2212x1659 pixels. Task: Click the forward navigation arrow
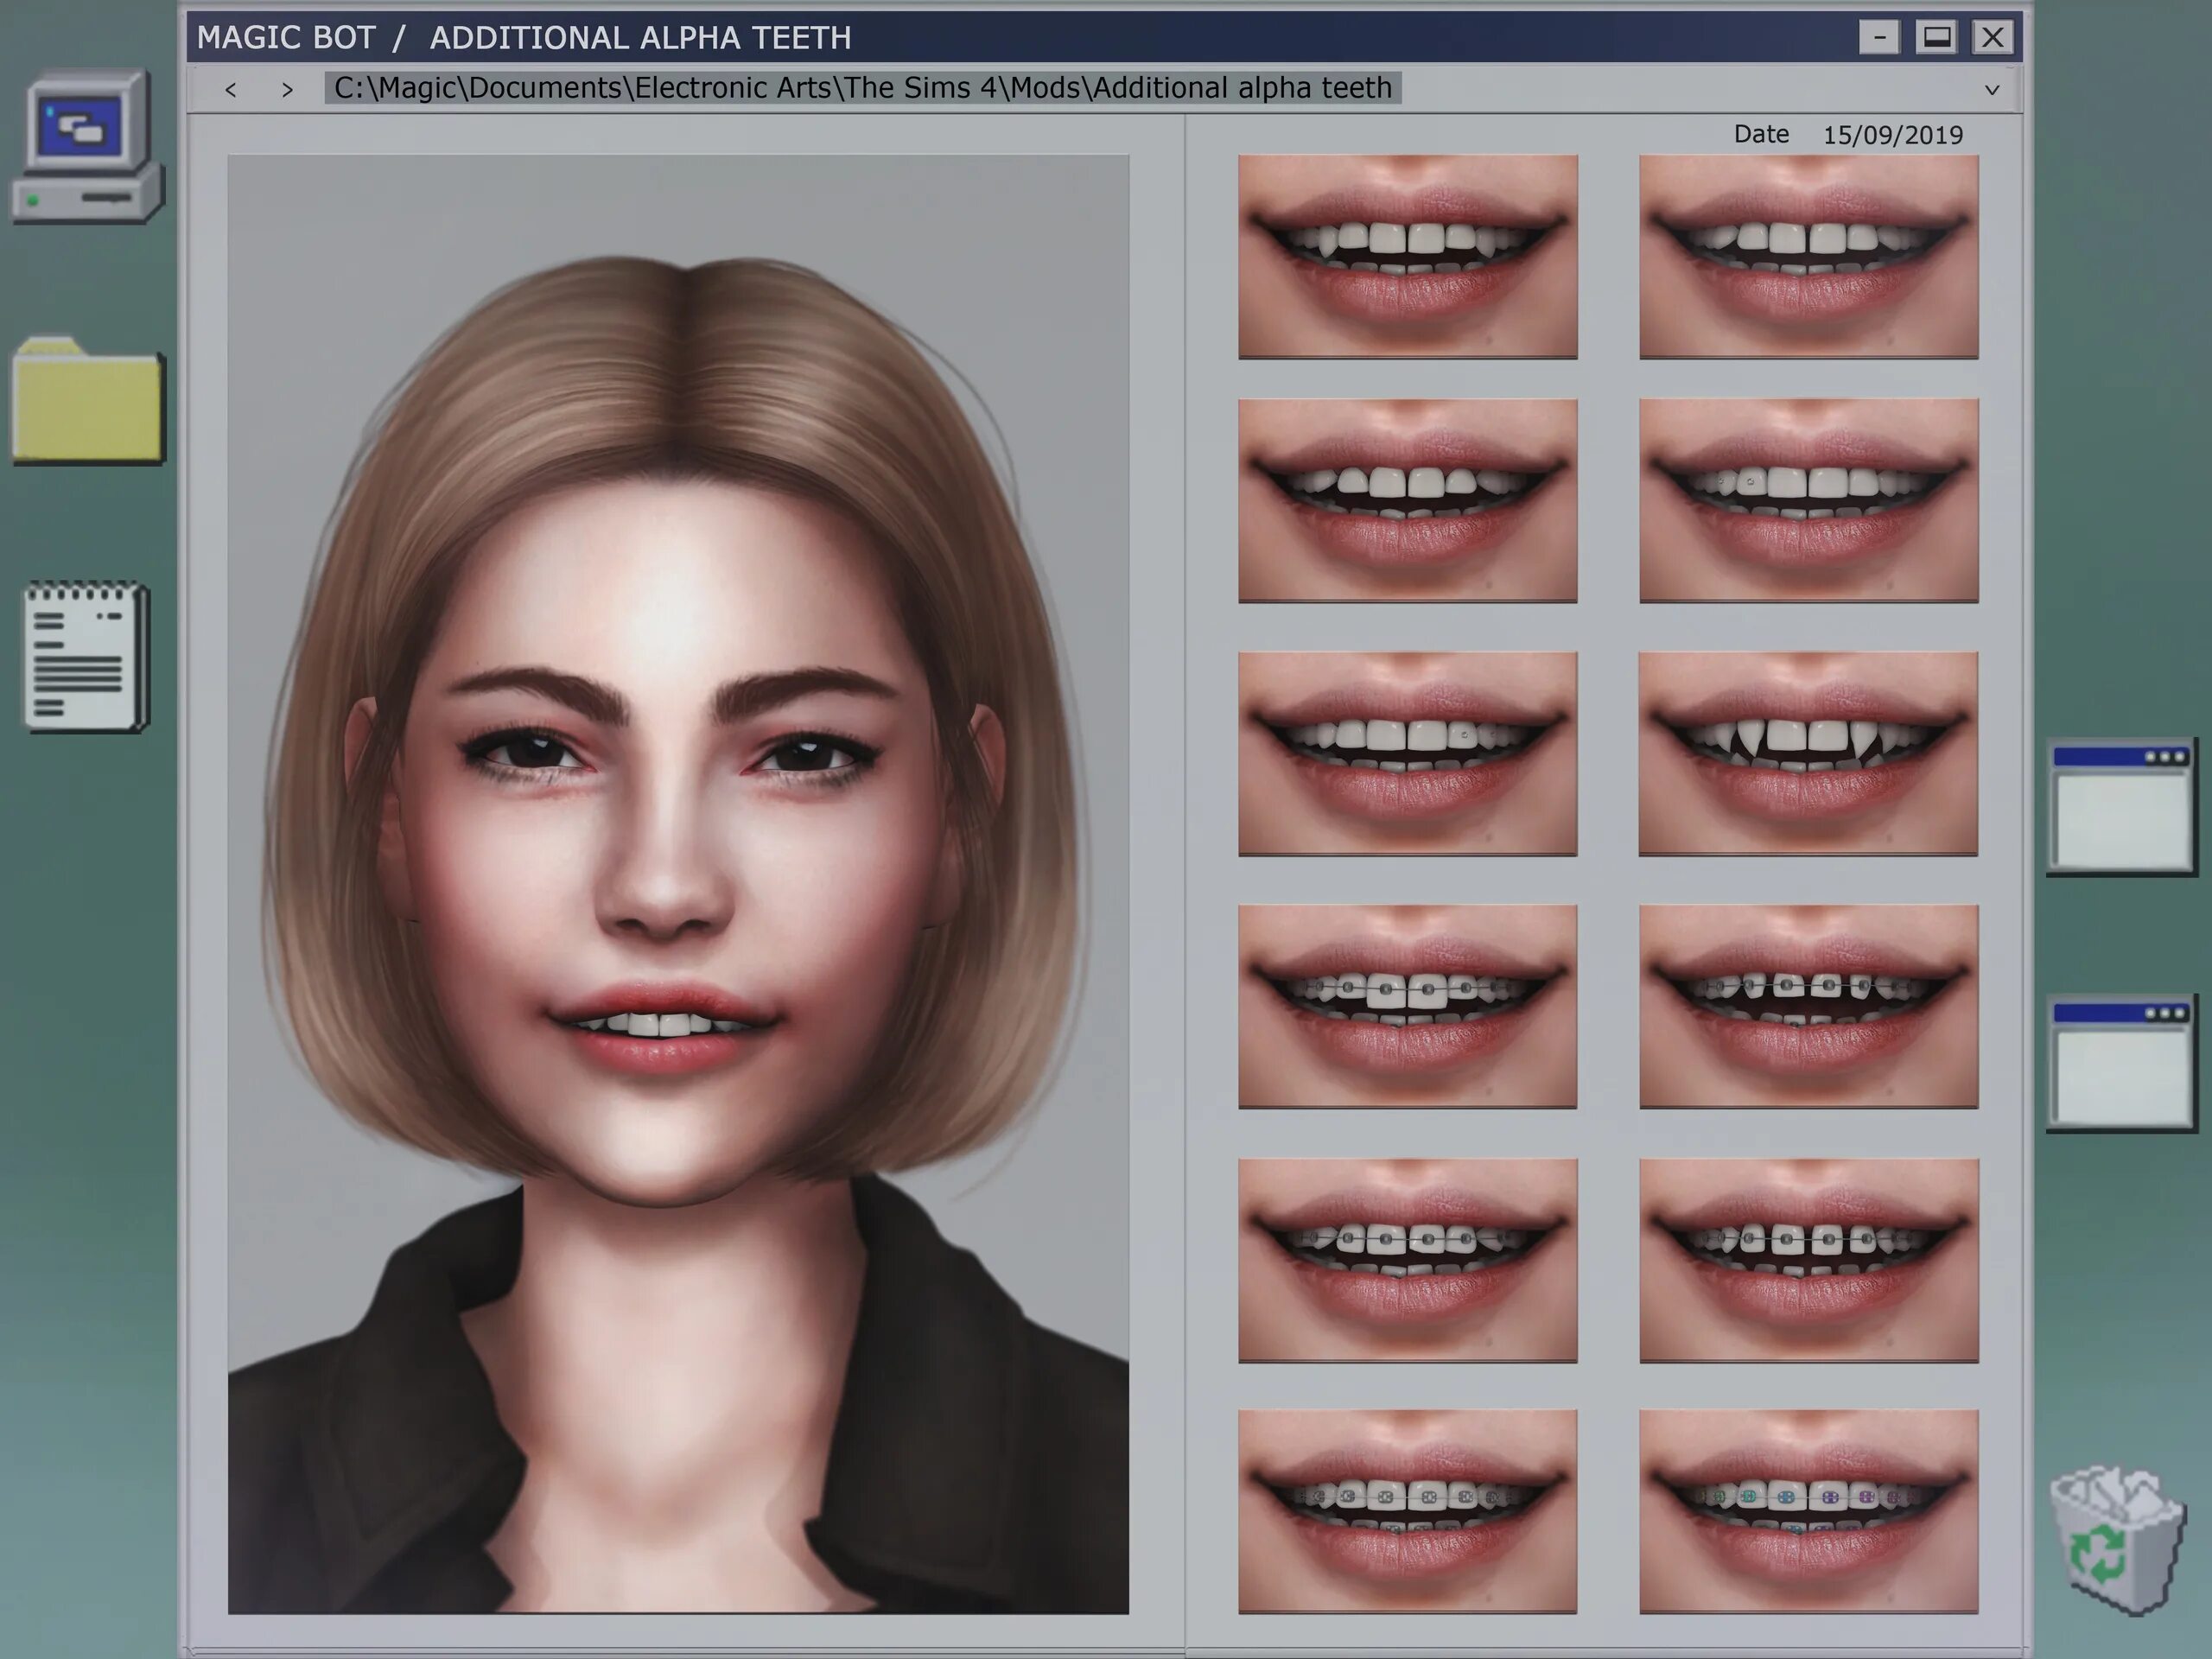[288, 90]
